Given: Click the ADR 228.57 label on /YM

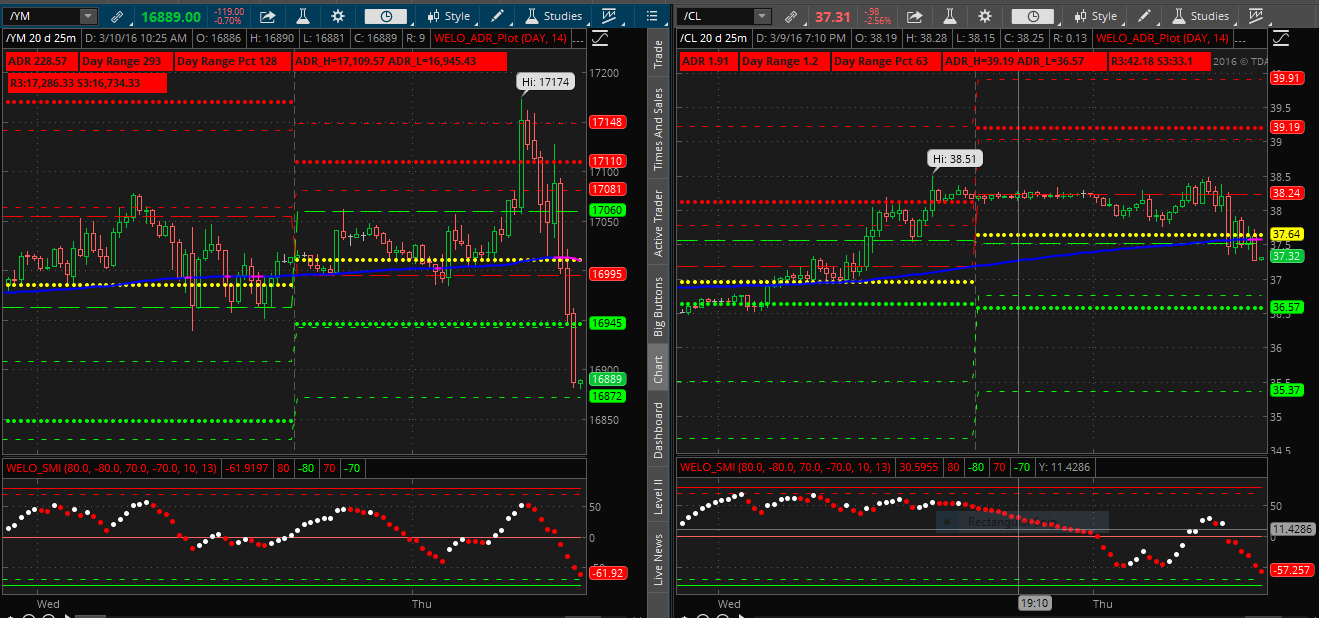Looking at the screenshot, I should coord(40,62).
